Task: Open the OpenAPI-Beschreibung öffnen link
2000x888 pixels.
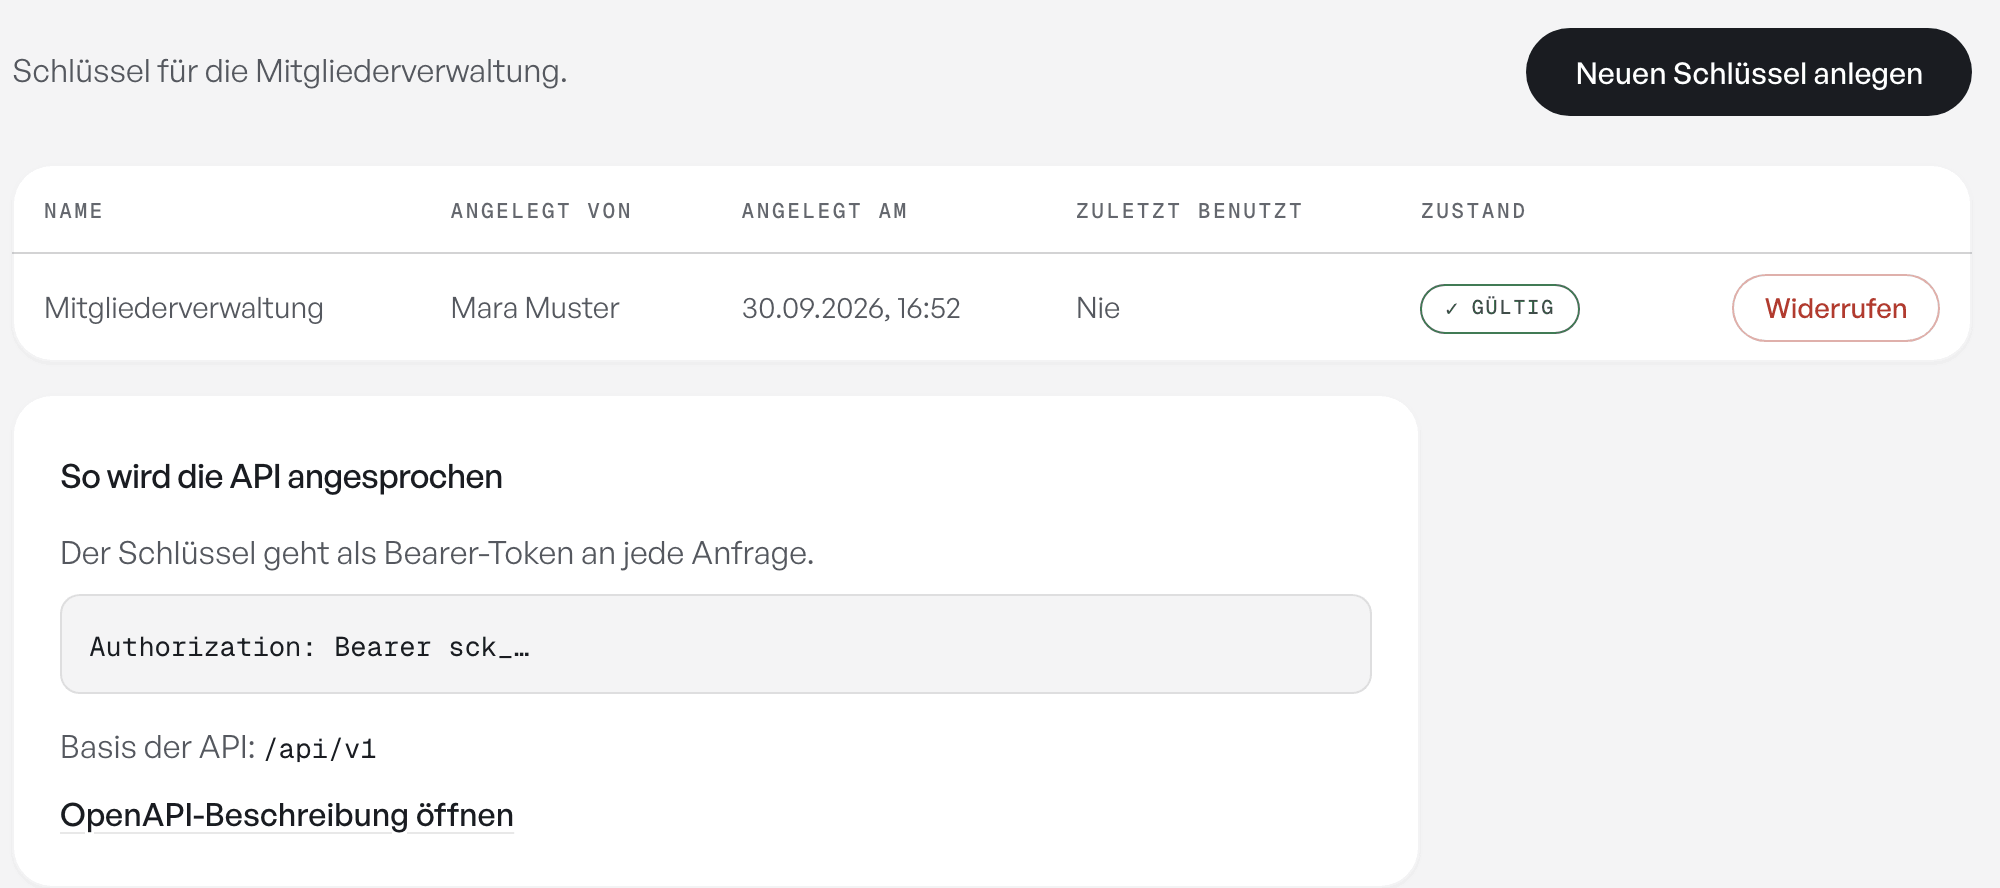Action: coord(287,815)
